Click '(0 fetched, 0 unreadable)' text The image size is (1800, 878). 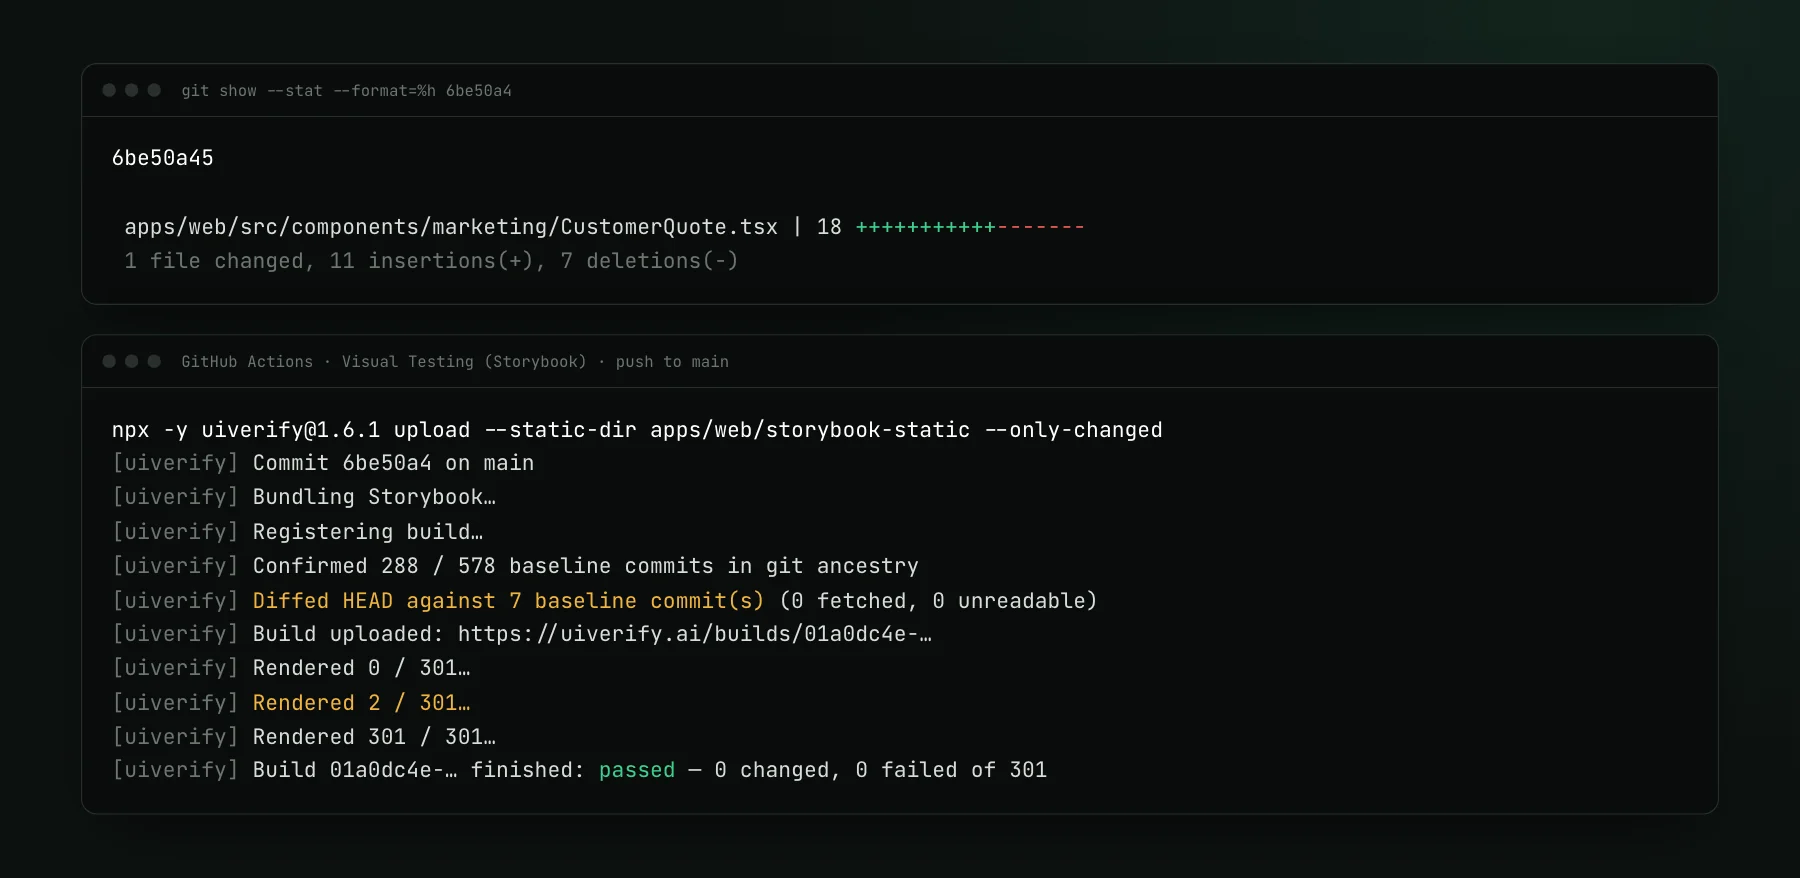[938, 601]
